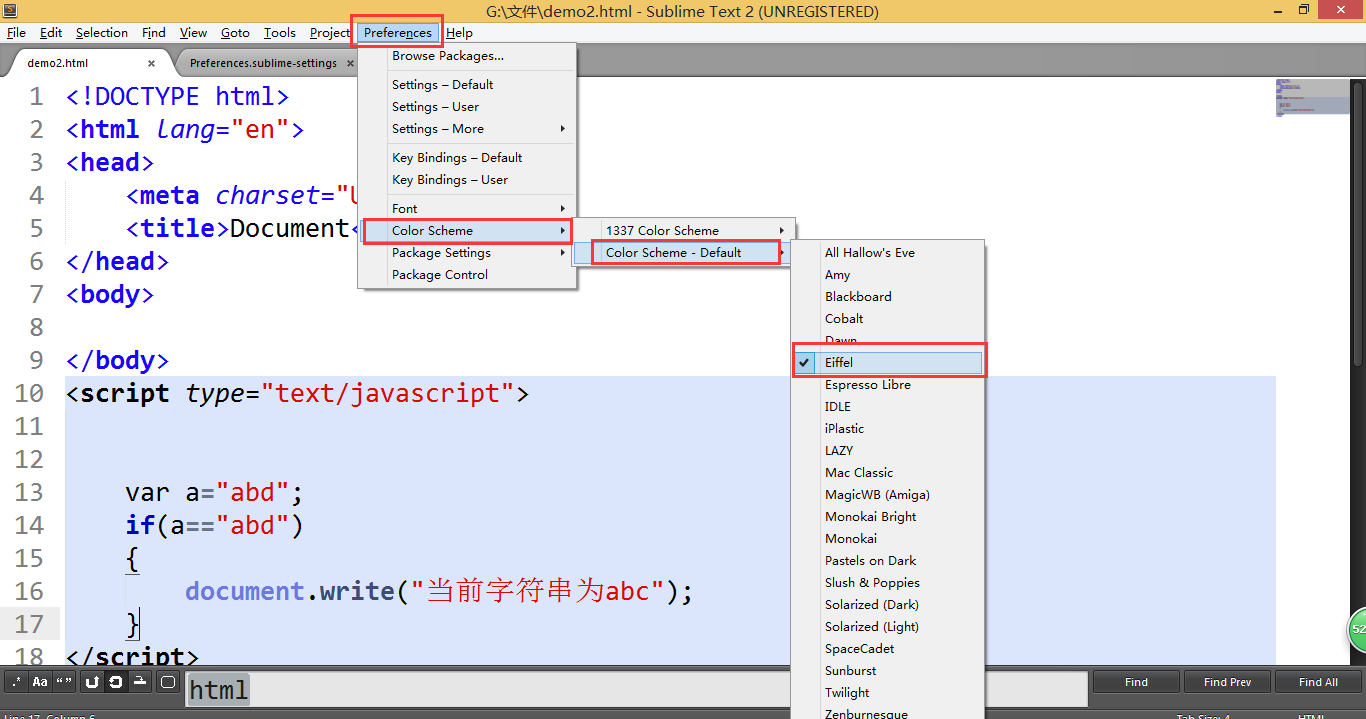Choose Solarized (Dark) color scheme
This screenshot has height=719, width=1366.
coord(888,605)
